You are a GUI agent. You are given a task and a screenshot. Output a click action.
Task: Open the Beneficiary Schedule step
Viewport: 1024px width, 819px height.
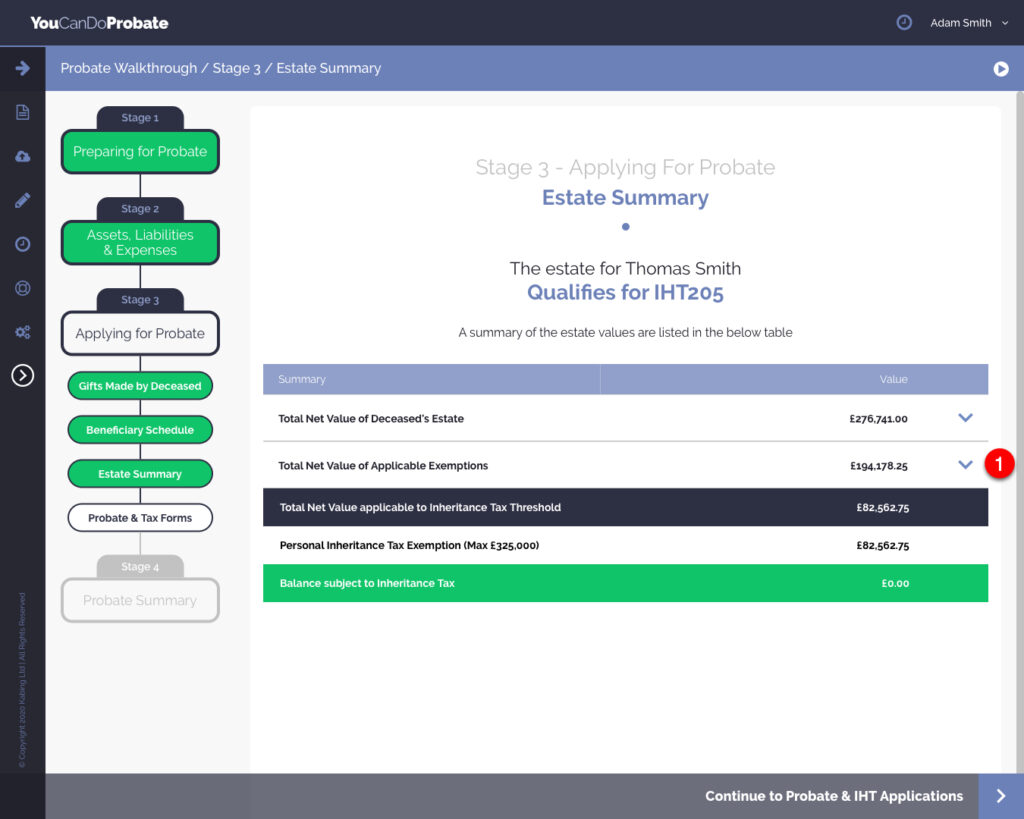(x=140, y=430)
